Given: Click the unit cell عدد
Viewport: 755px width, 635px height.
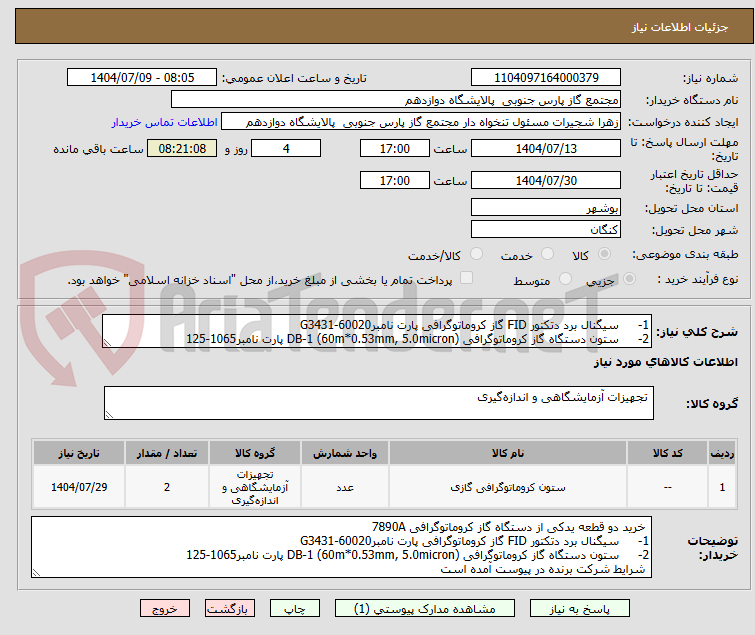Looking at the screenshot, I should (345, 487).
